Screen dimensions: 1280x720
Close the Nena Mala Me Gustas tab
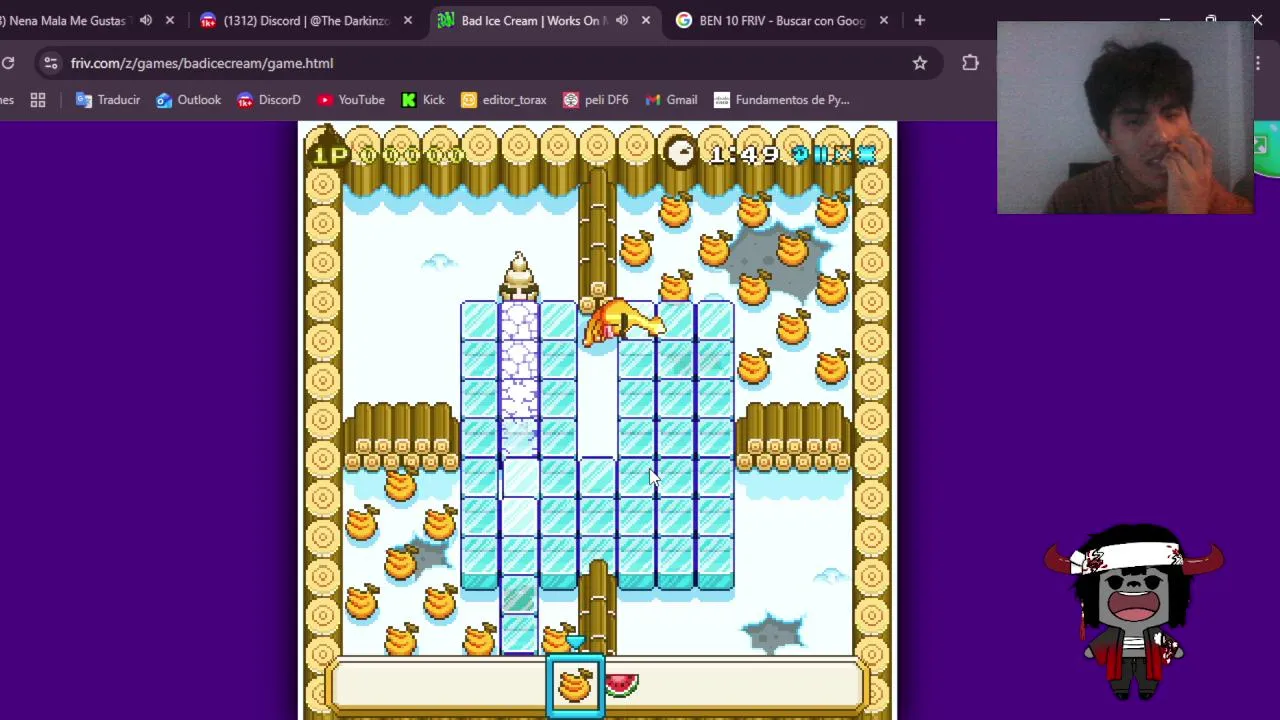[x=170, y=20]
